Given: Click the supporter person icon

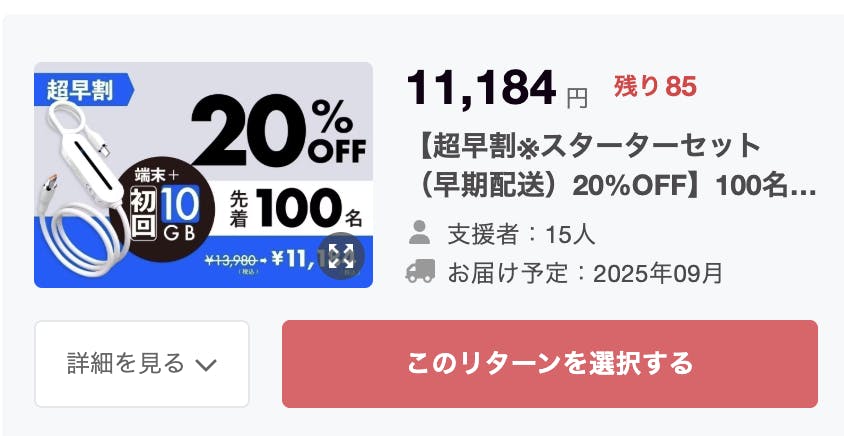Looking at the screenshot, I should tap(420, 234).
